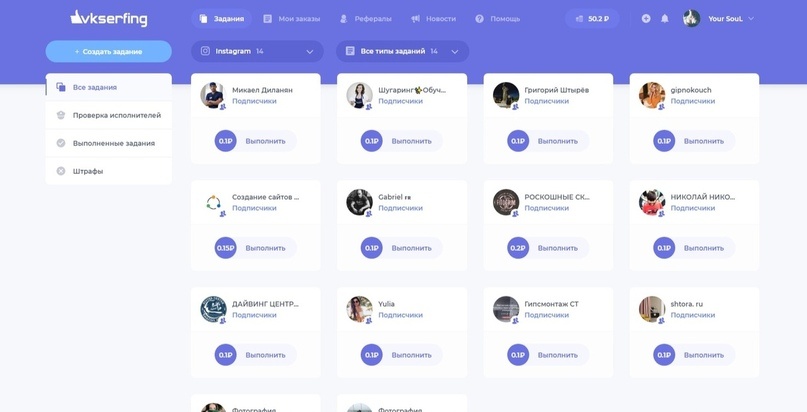Click the Помощь question mark icon
Image resolution: width=807 pixels, height=412 pixels.
point(479,19)
